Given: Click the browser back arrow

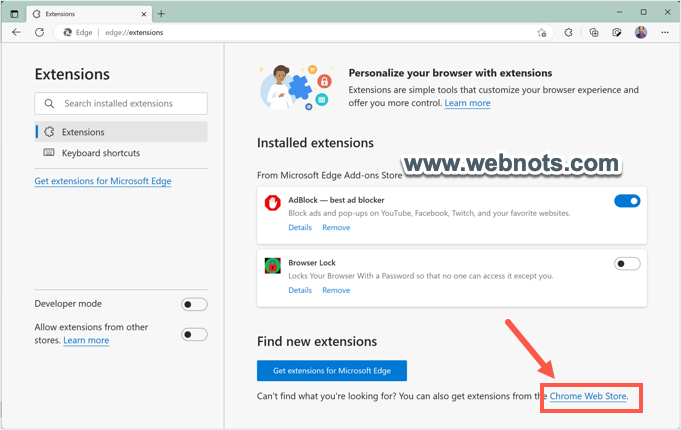Looking at the screenshot, I should coord(16,32).
